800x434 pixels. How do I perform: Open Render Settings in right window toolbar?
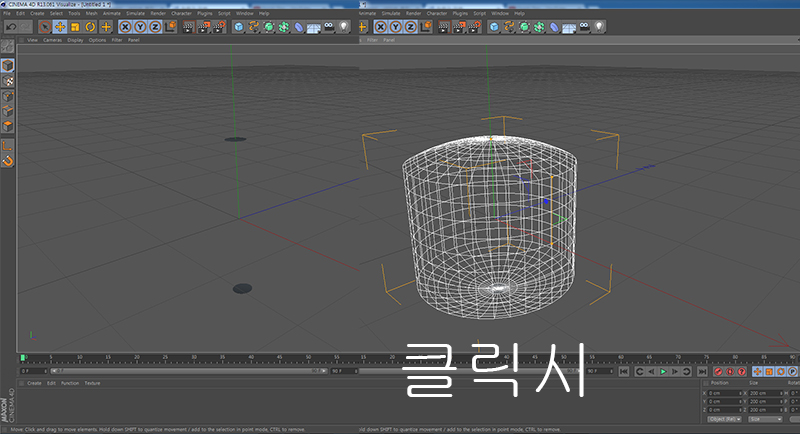coord(474,27)
